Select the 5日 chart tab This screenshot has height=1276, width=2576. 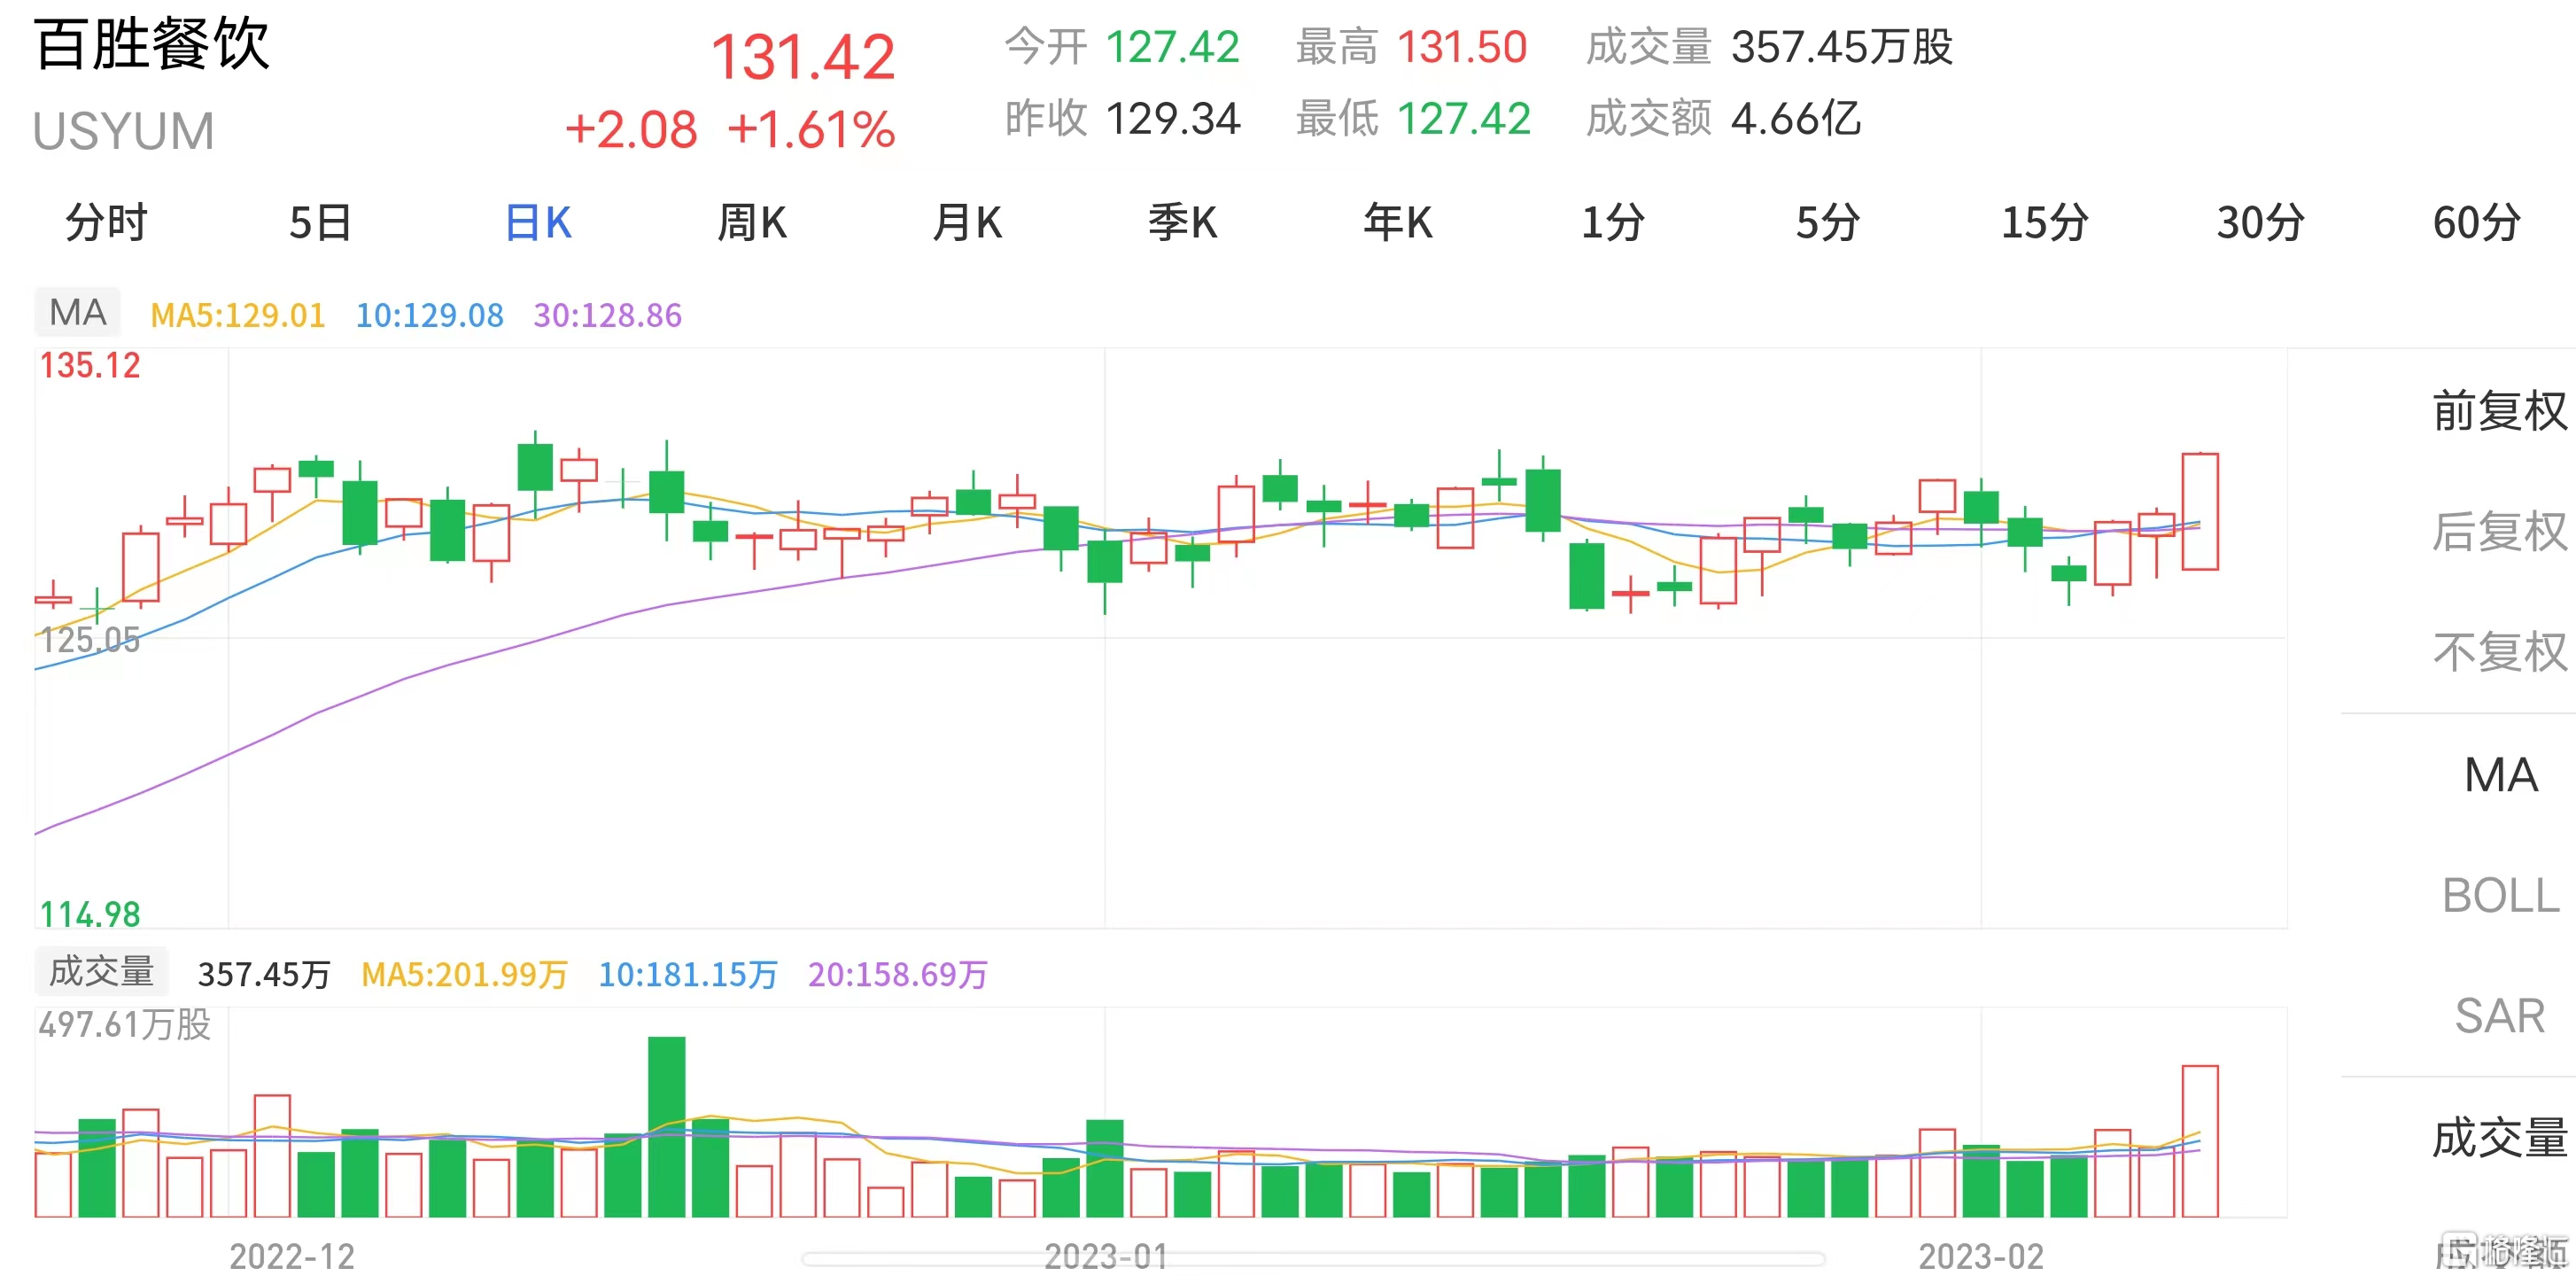[x=320, y=222]
